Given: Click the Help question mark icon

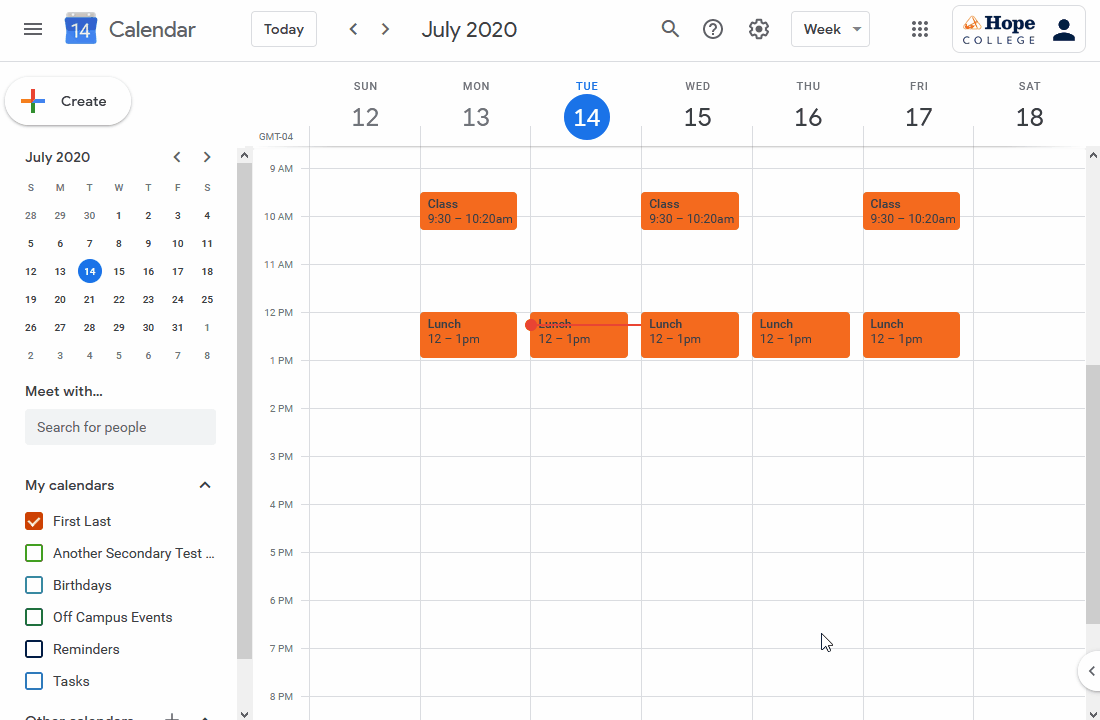Looking at the screenshot, I should [x=712, y=29].
